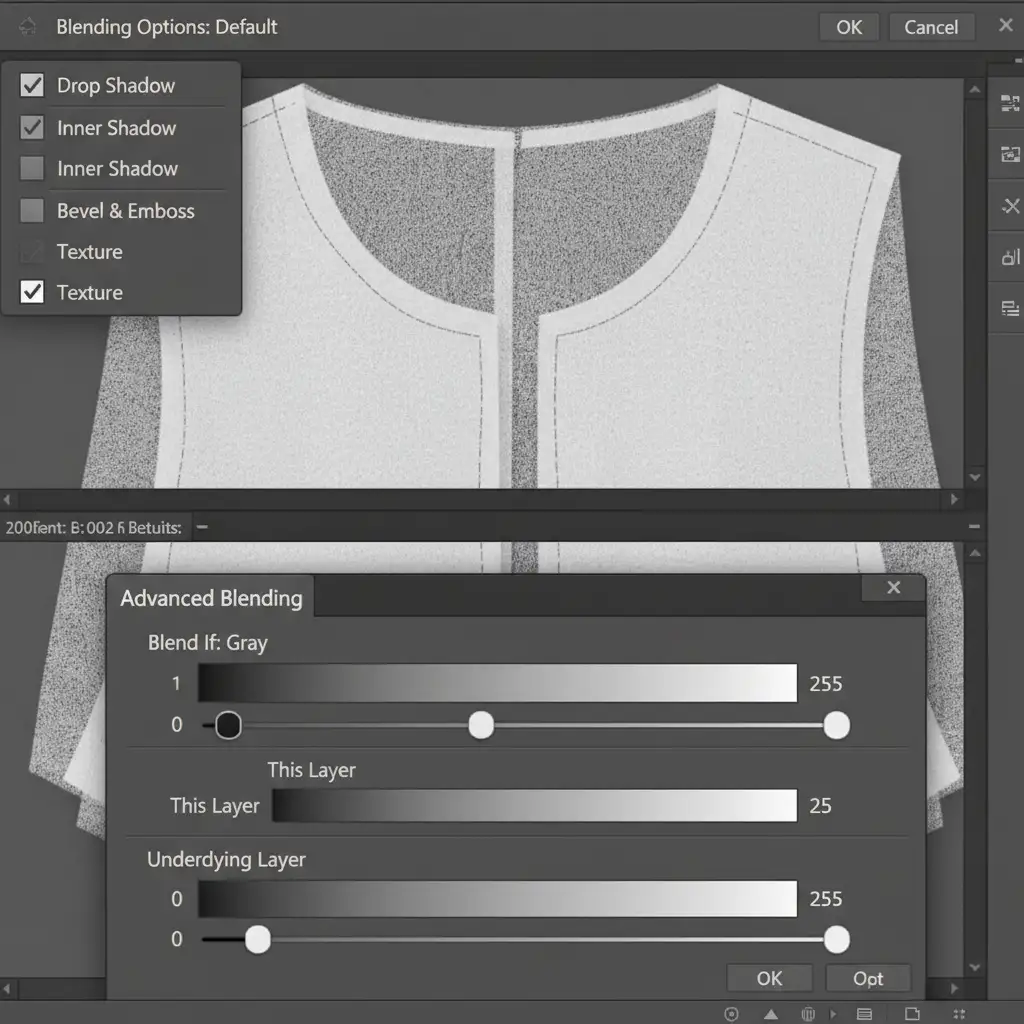Screen dimensions: 1024x1024
Task: Select the Advanced Blending tab
Action: [211, 598]
